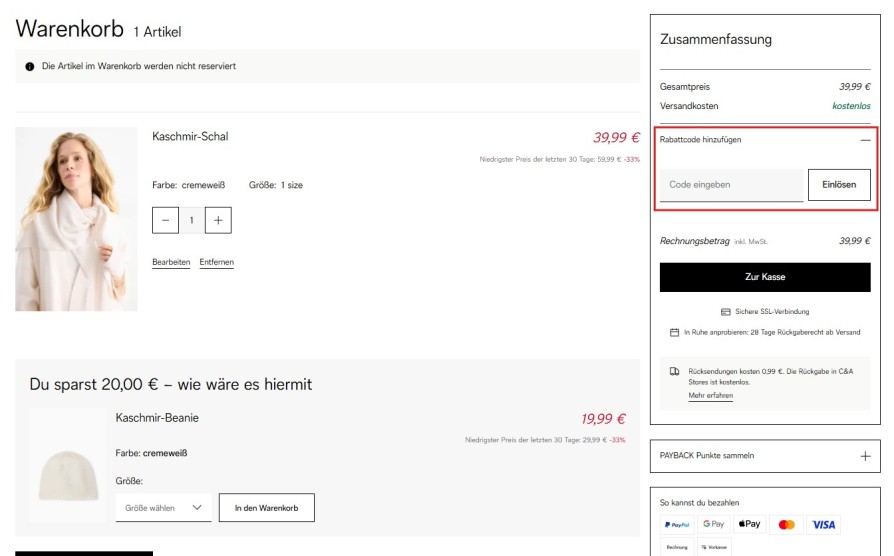Open the Mehr erfahren link
This screenshot has width=894, height=556.
[x=710, y=396]
